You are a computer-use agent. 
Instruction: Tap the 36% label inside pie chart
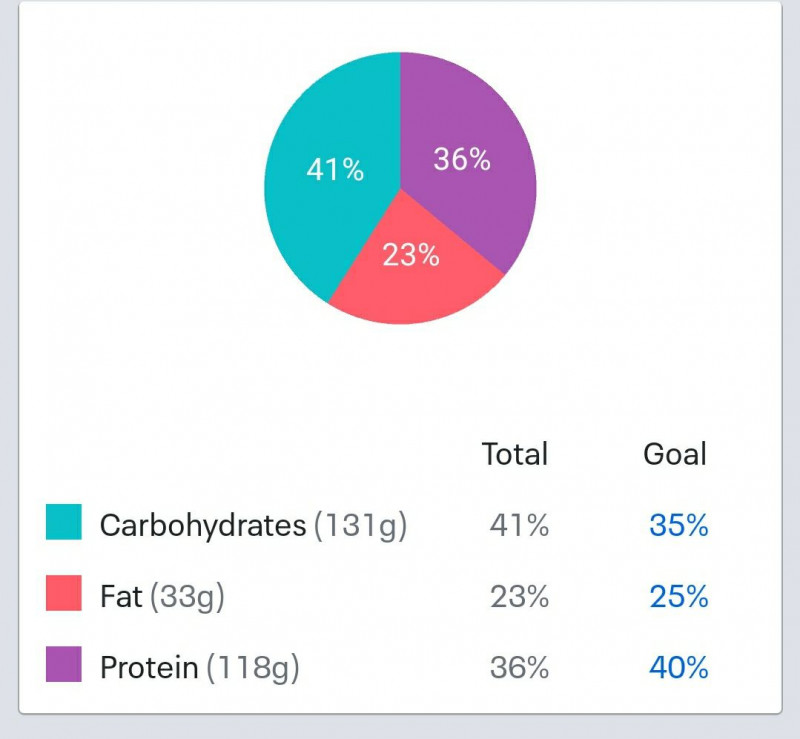(462, 159)
